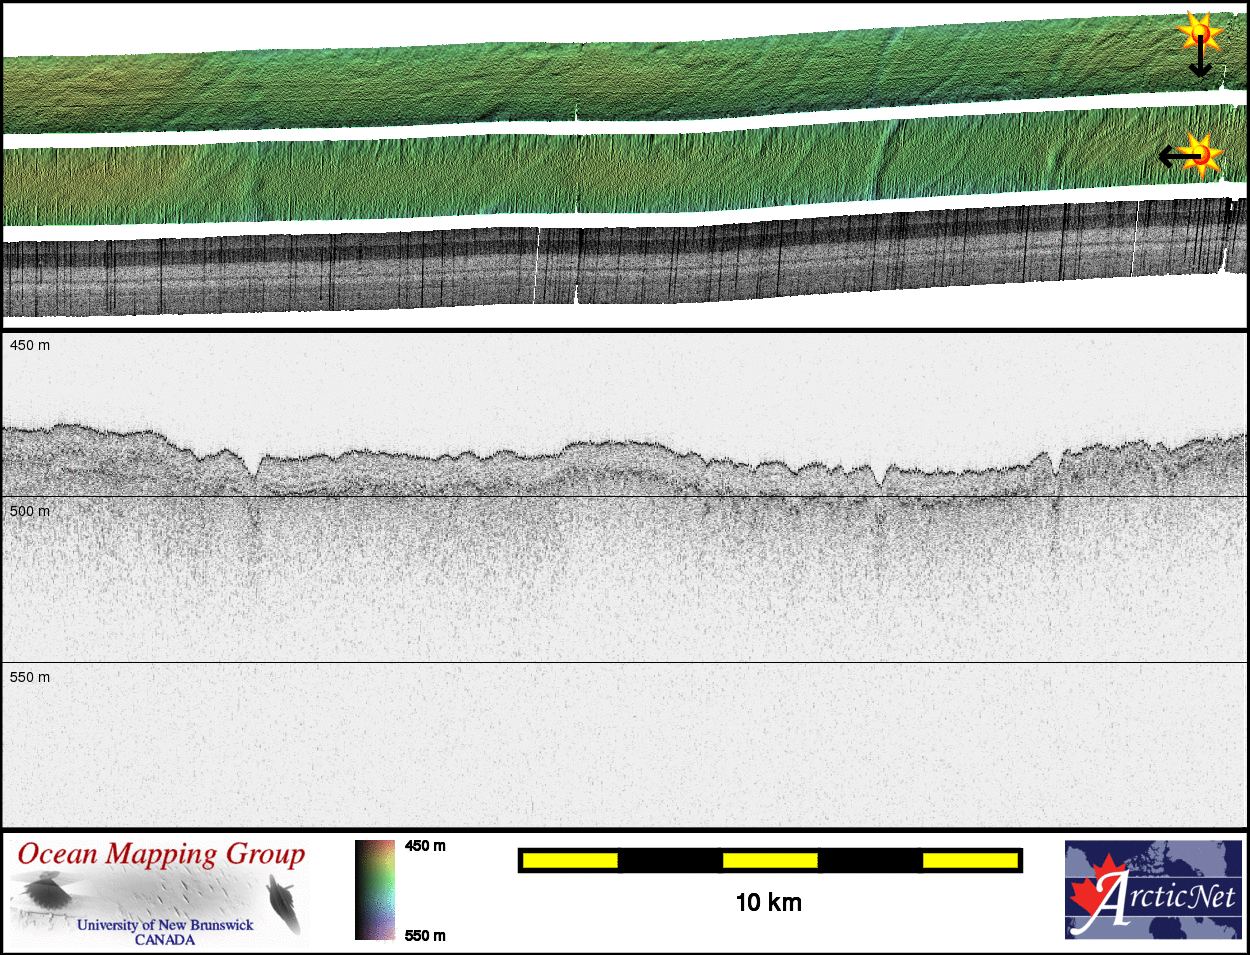Image resolution: width=1250 pixels, height=955 pixels.
Task: Click the 550 m depth line label
Action: point(30,677)
